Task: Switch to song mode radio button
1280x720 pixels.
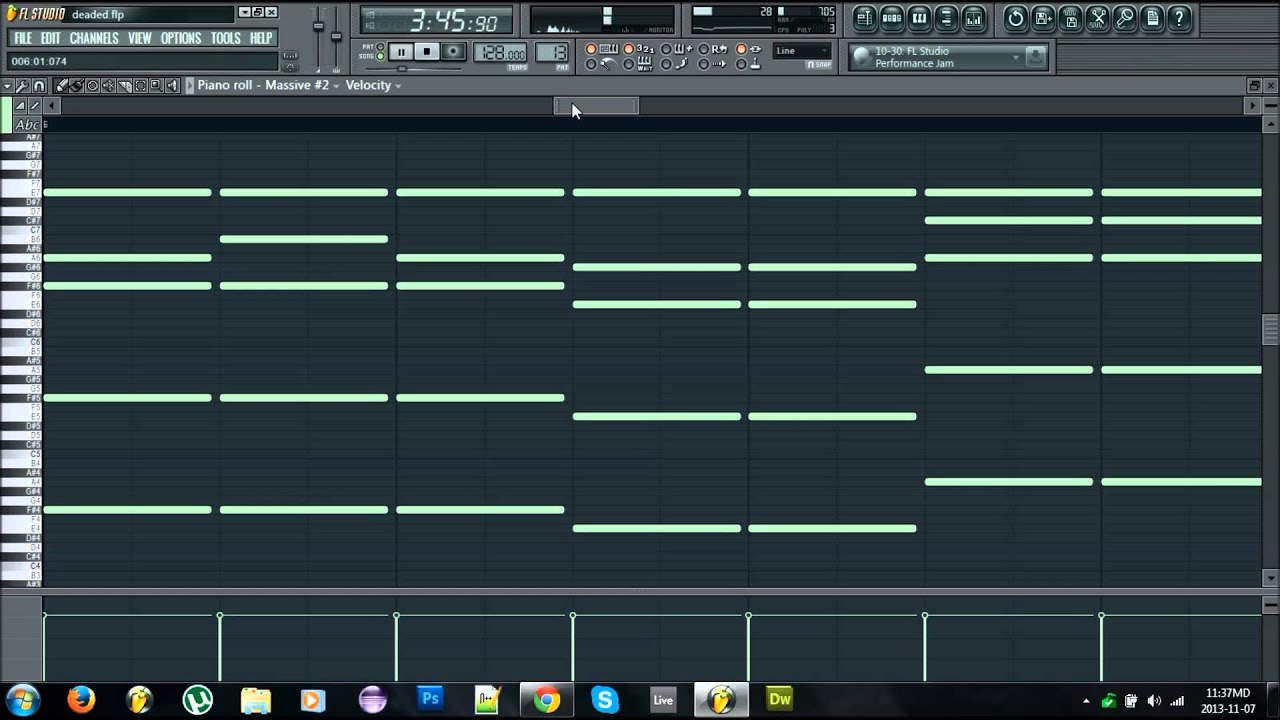Action: point(380,57)
